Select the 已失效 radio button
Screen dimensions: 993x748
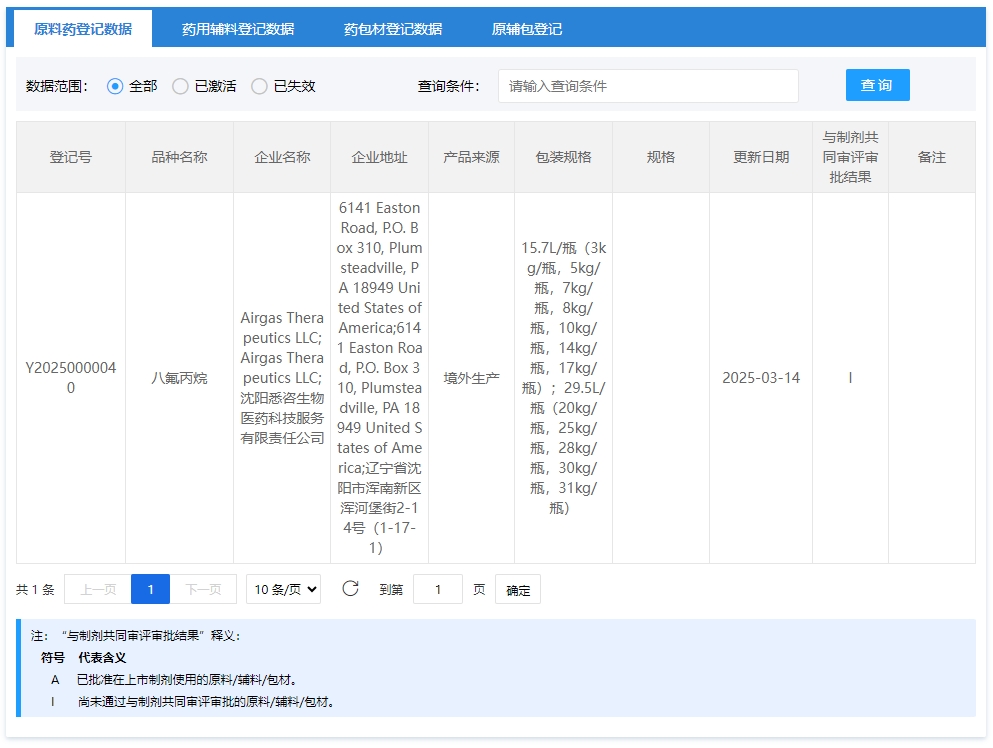click(260, 86)
